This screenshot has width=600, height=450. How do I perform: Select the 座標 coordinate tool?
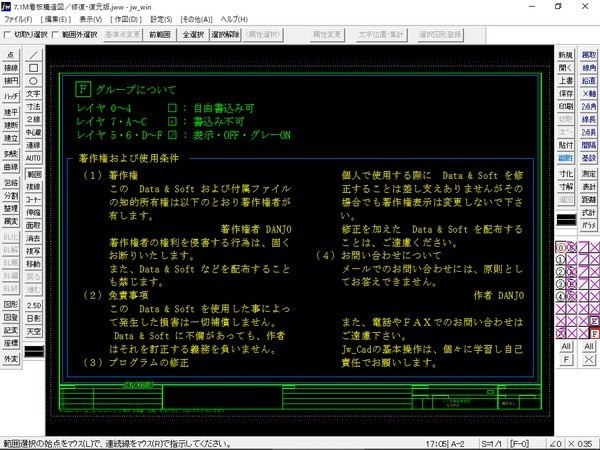11,343
